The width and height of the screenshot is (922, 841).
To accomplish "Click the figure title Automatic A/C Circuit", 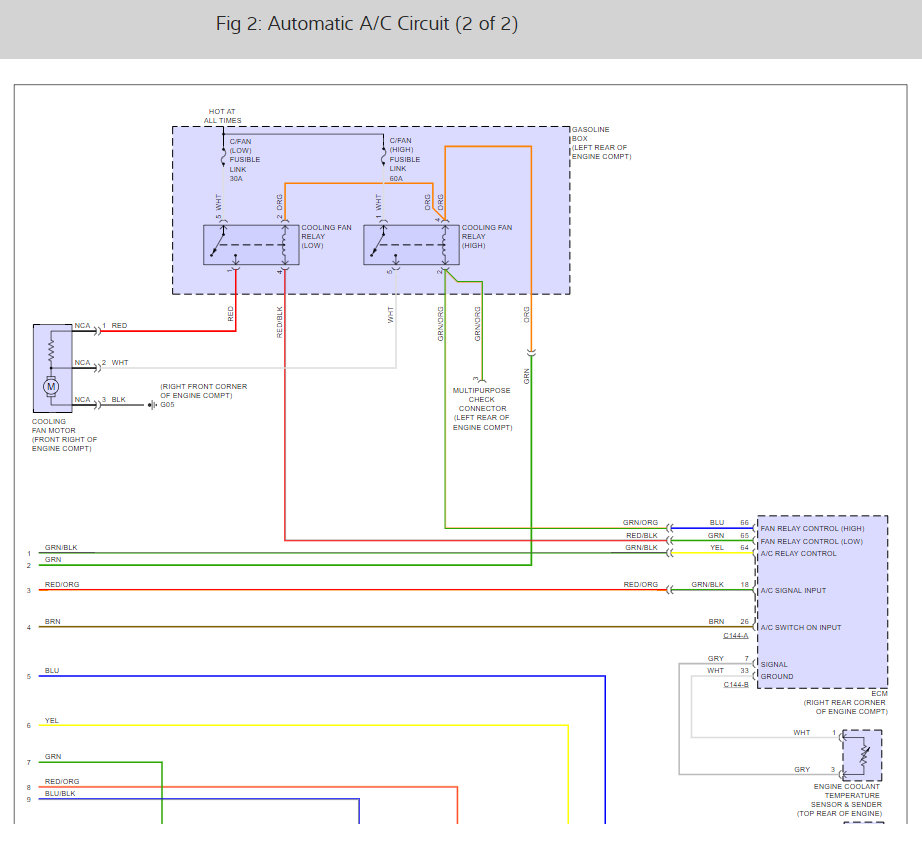I will [x=367, y=24].
